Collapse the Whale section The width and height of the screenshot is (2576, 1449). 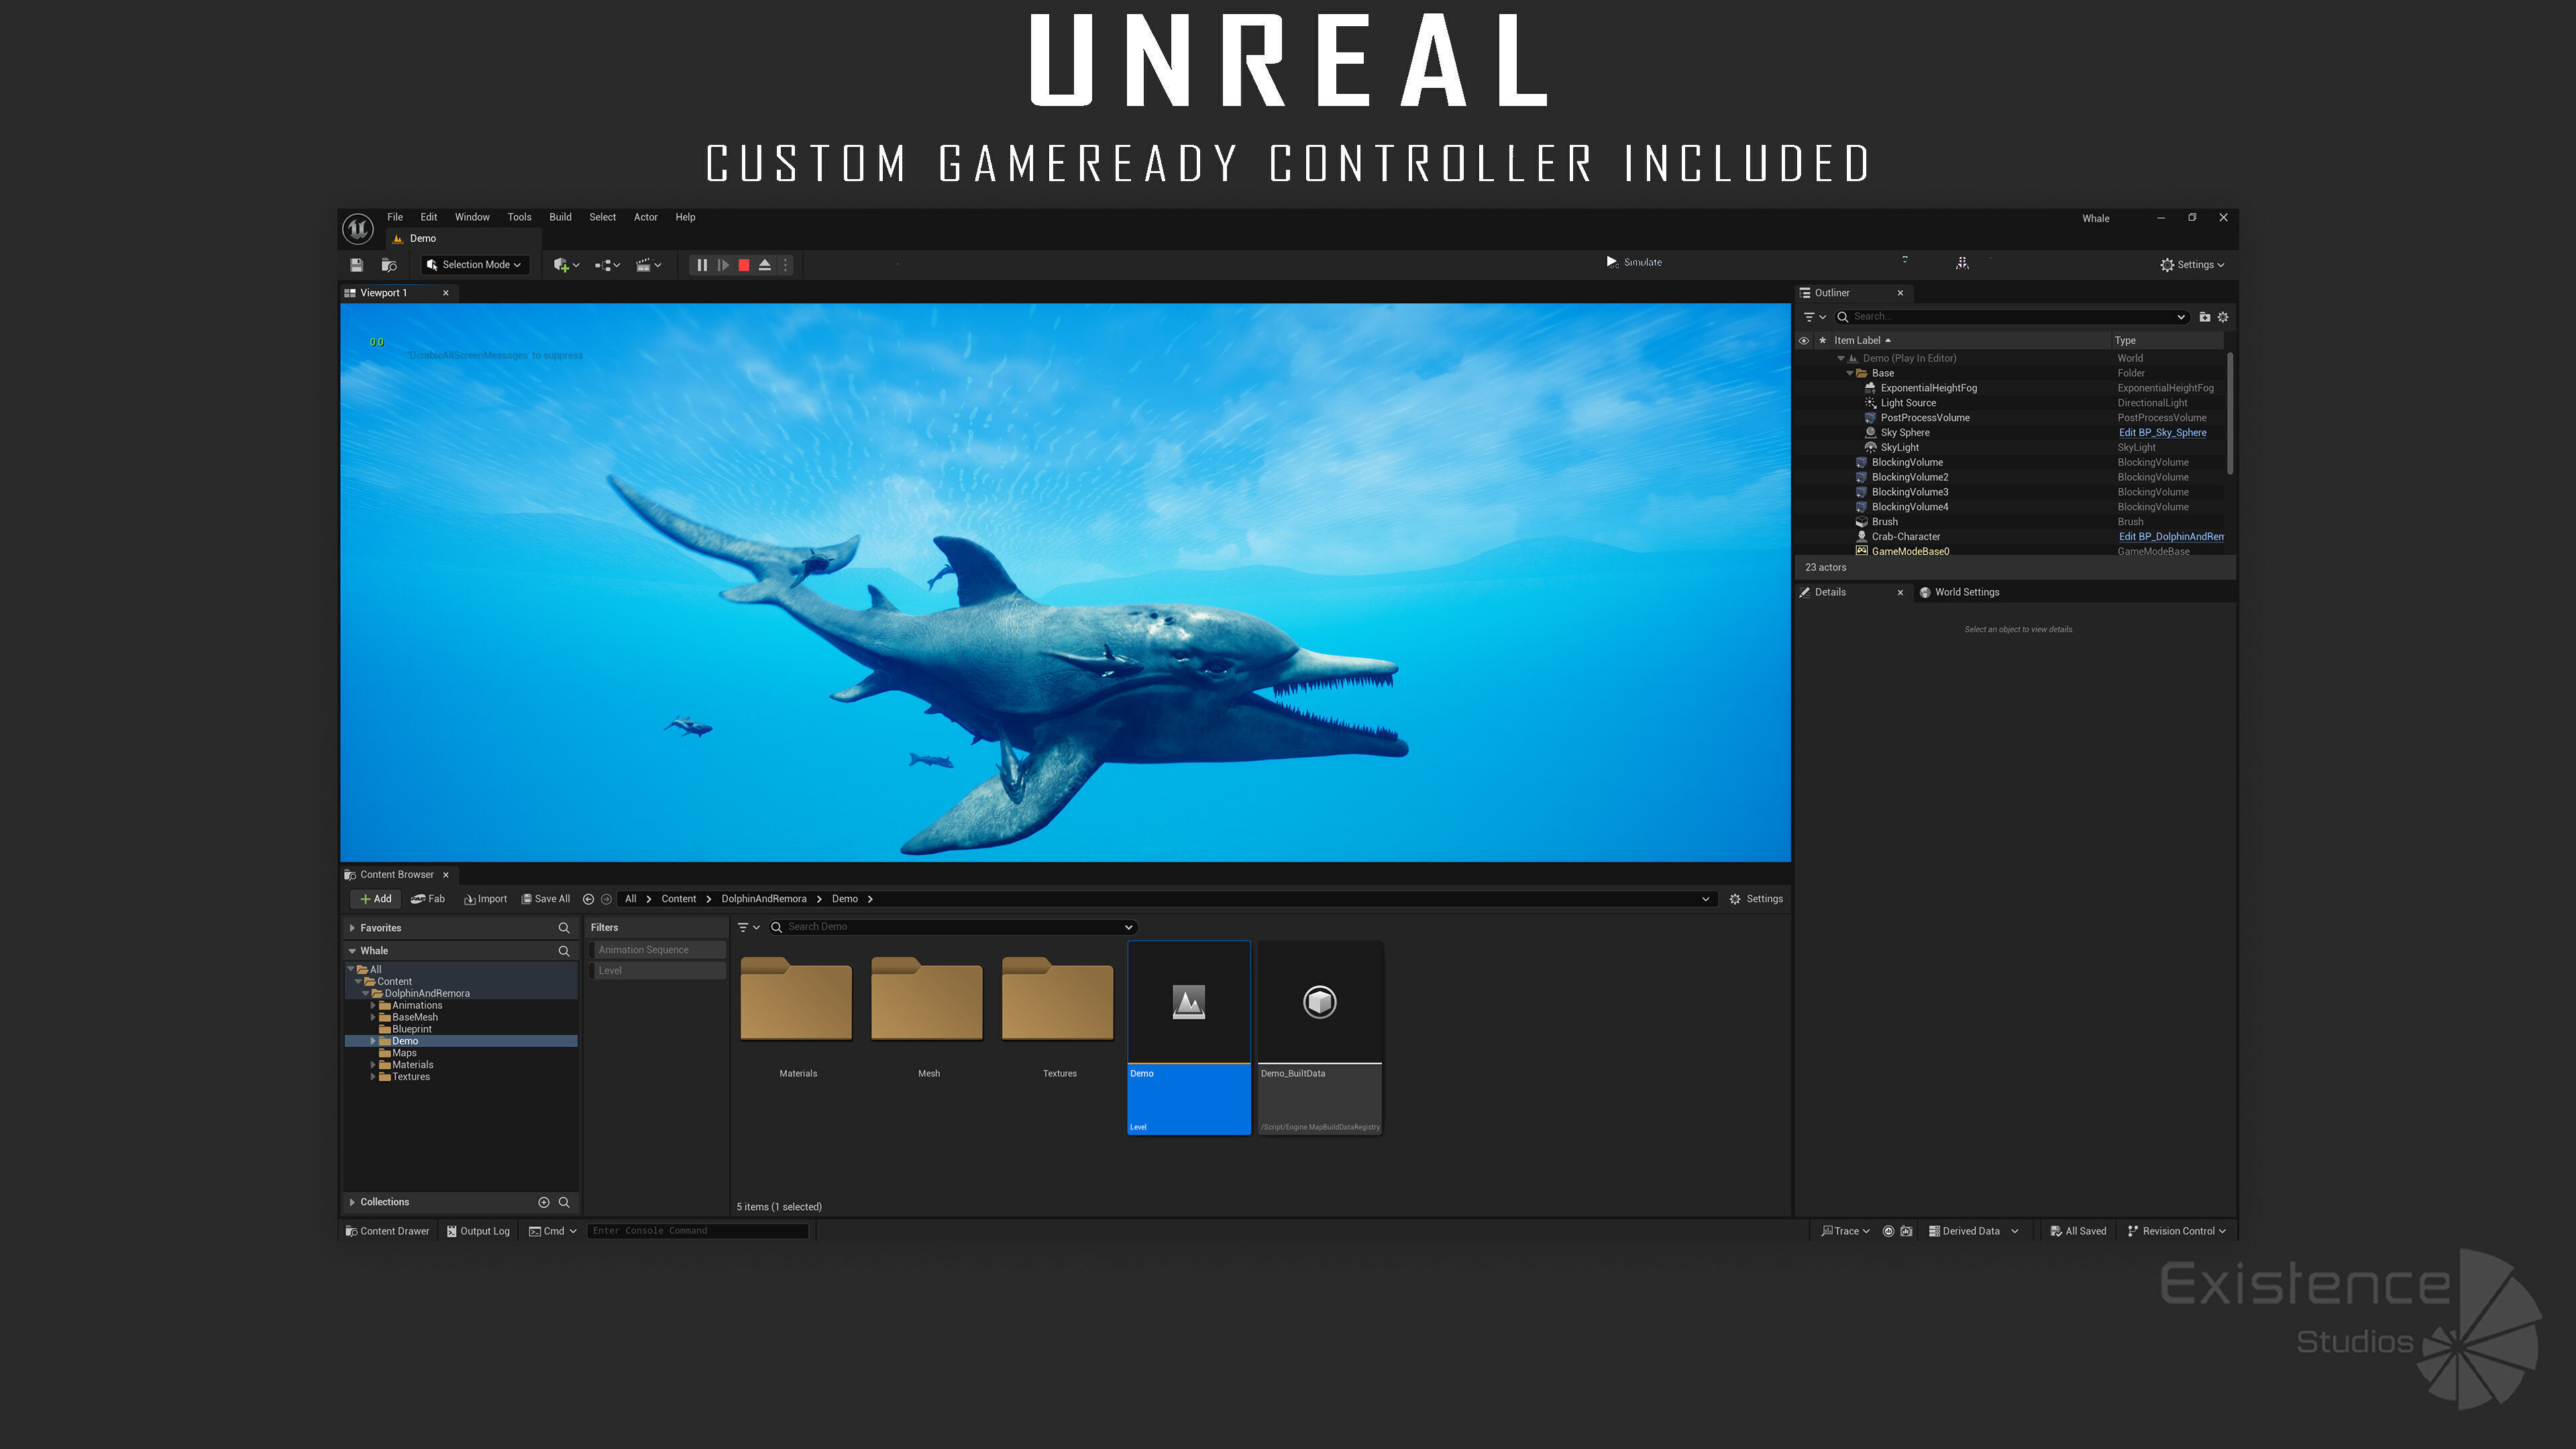[352, 951]
